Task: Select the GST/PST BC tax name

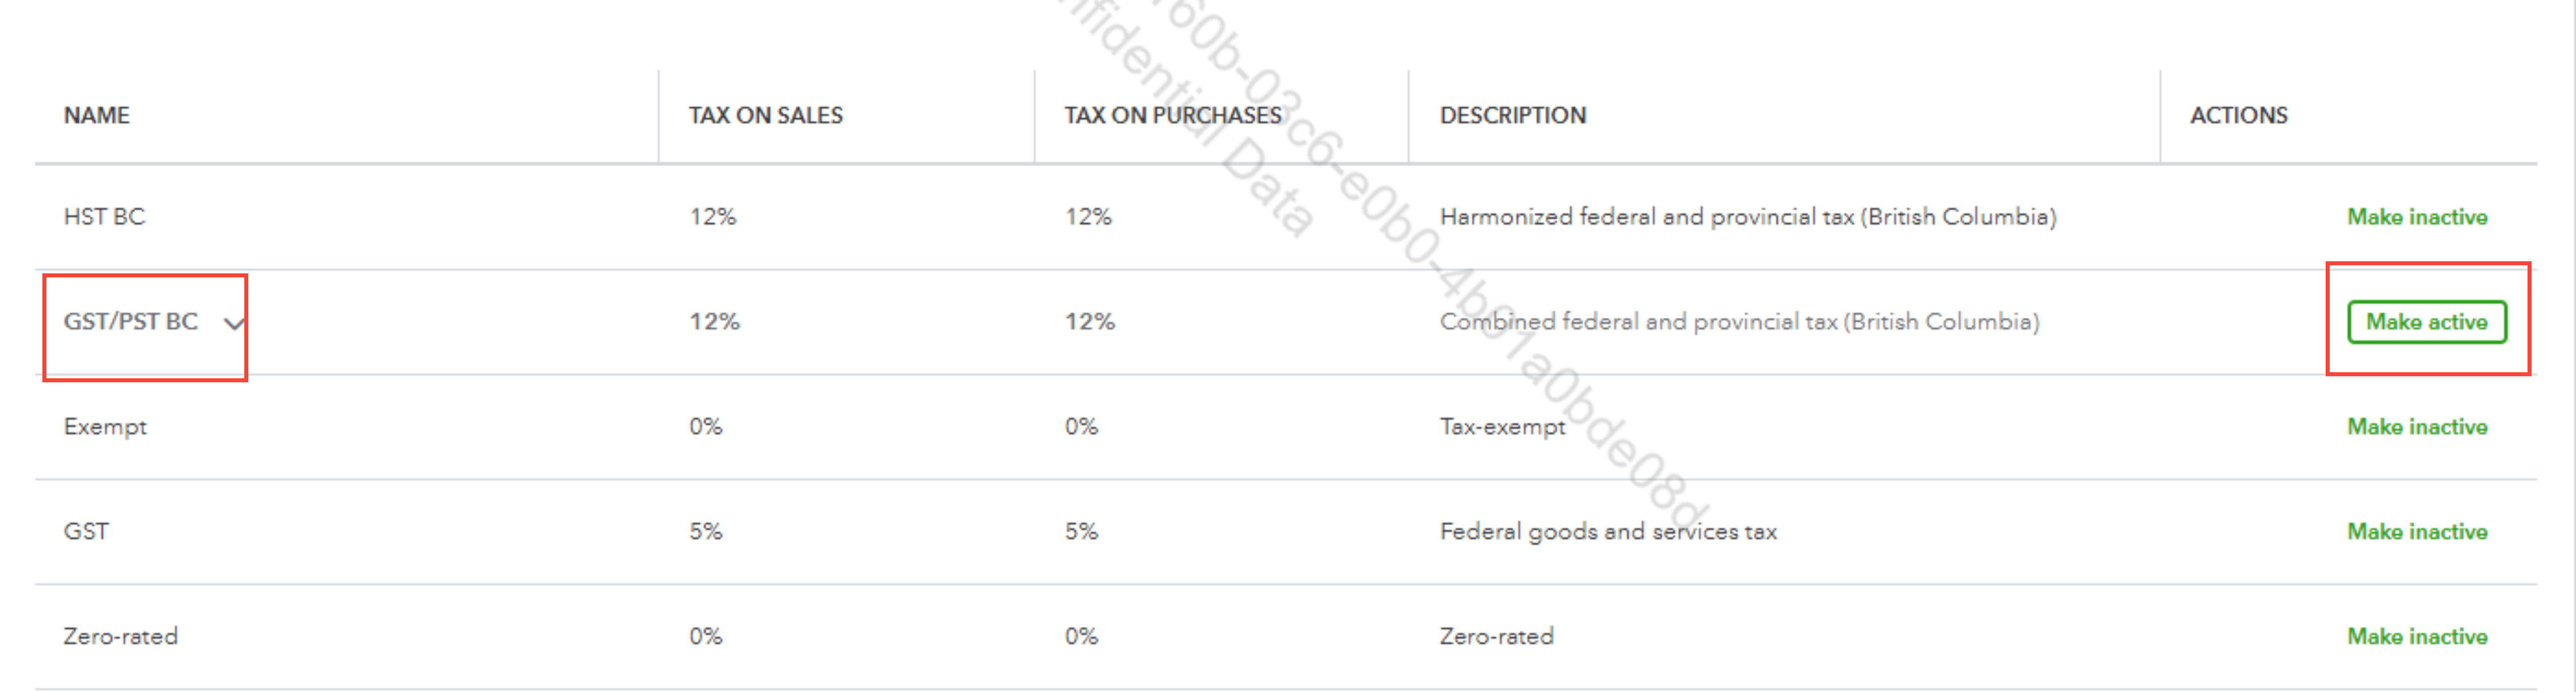Action: coord(130,322)
